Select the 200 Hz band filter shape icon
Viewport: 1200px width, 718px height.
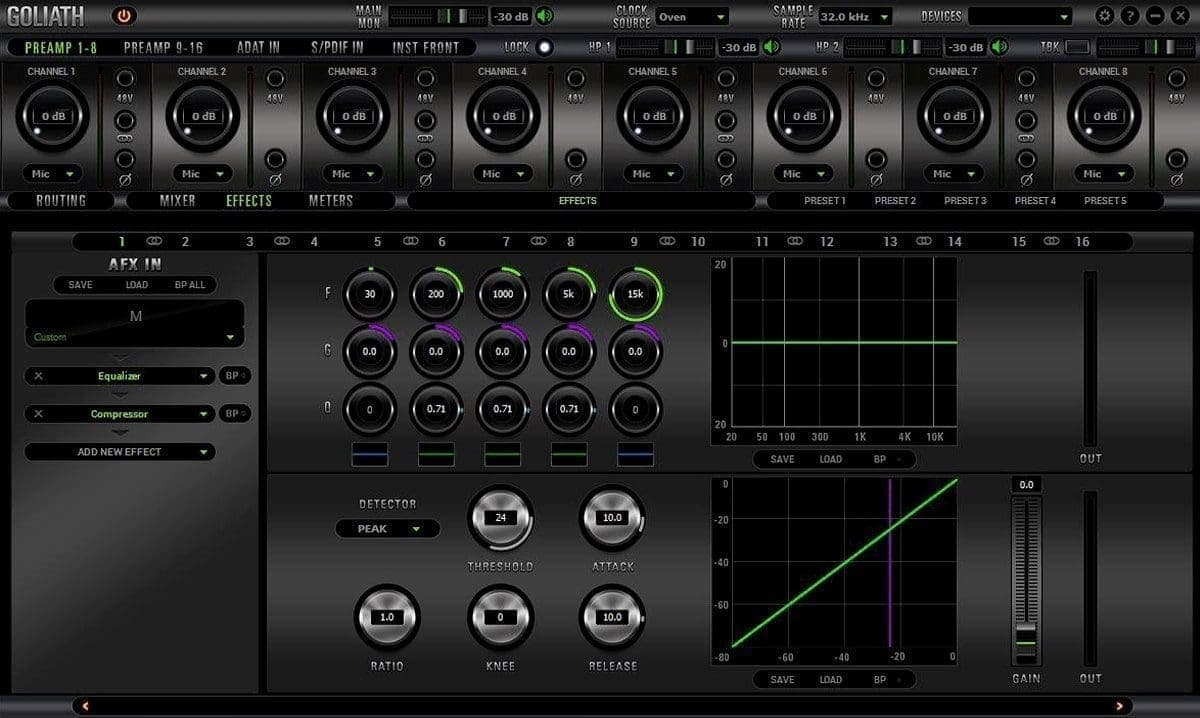pyautogui.click(x=436, y=454)
